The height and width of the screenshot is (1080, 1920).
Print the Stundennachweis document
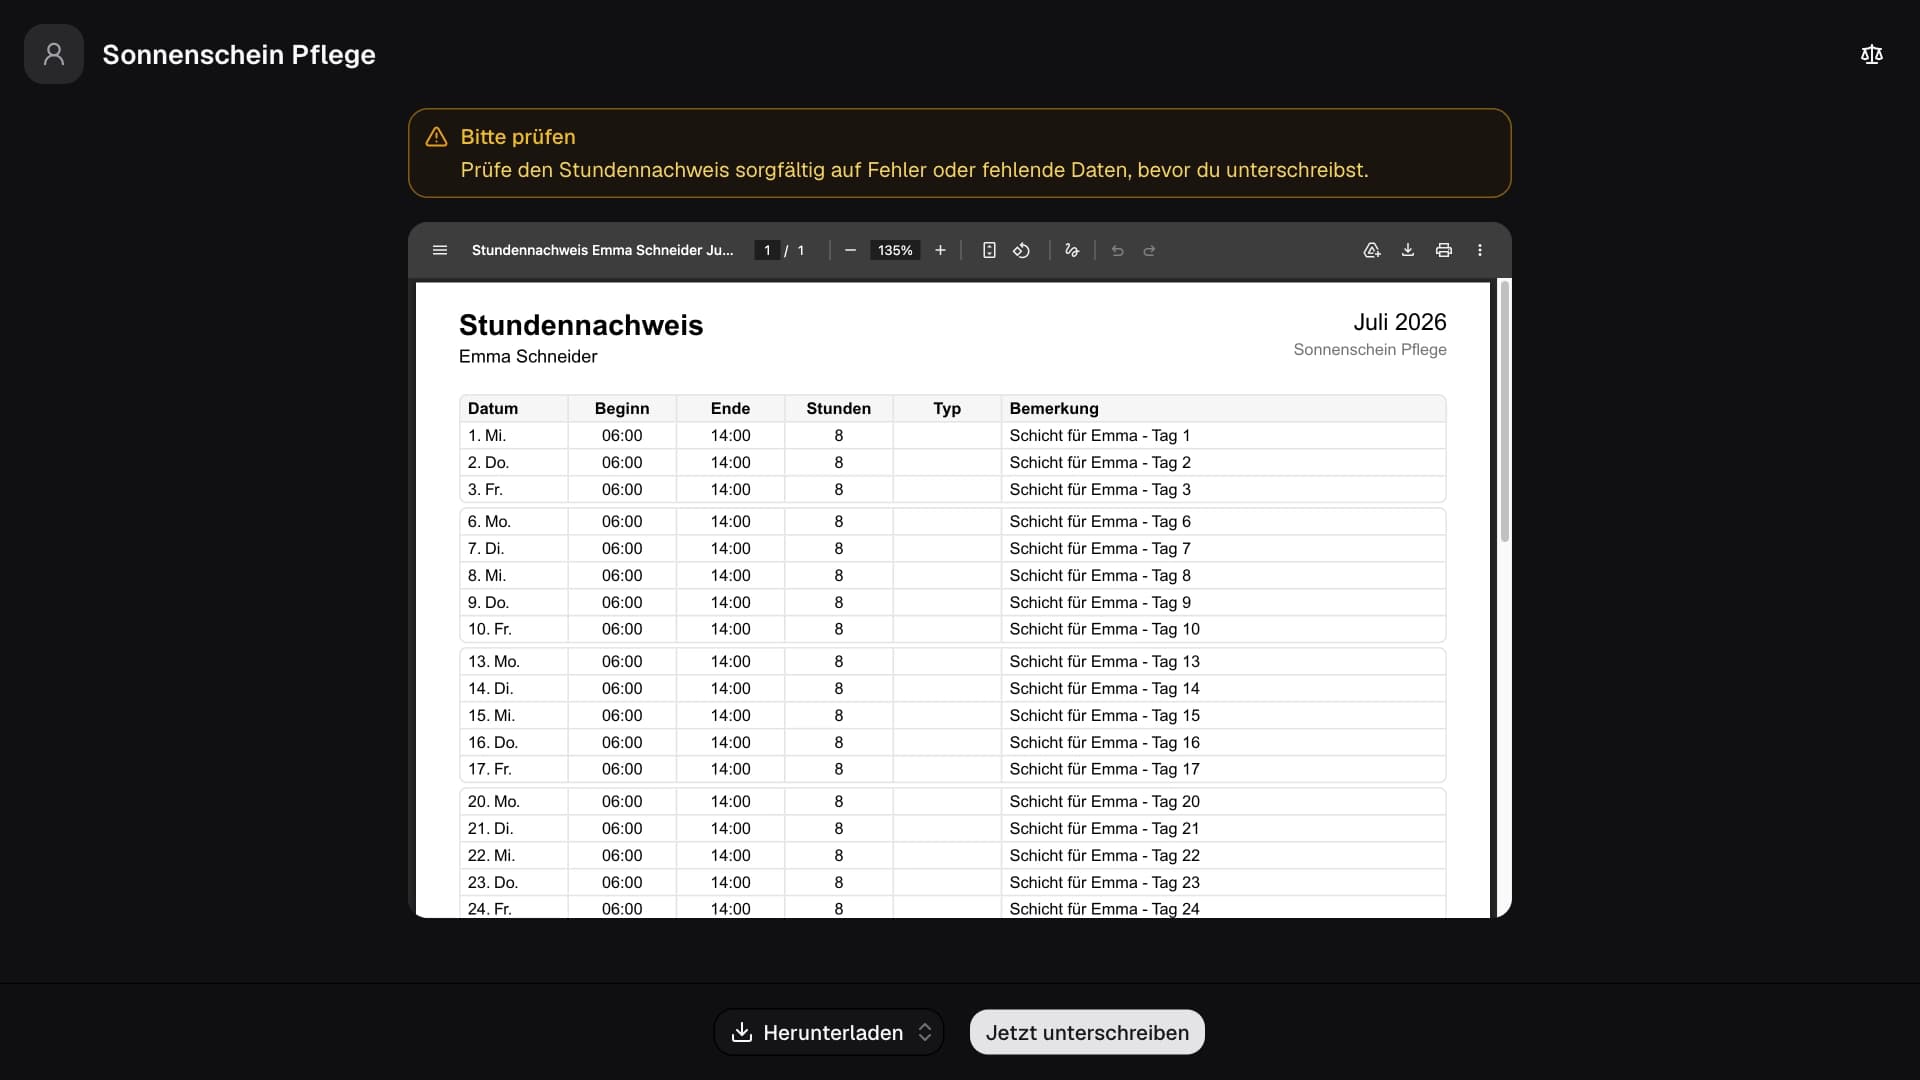tap(1444, 250)
